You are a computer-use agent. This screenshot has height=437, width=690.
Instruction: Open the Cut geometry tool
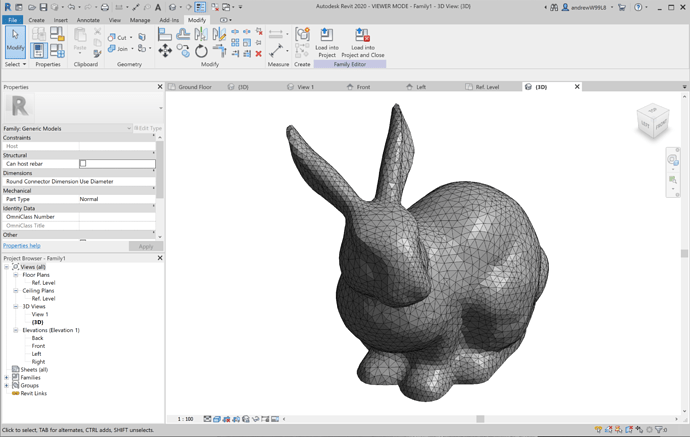[118, 37]
